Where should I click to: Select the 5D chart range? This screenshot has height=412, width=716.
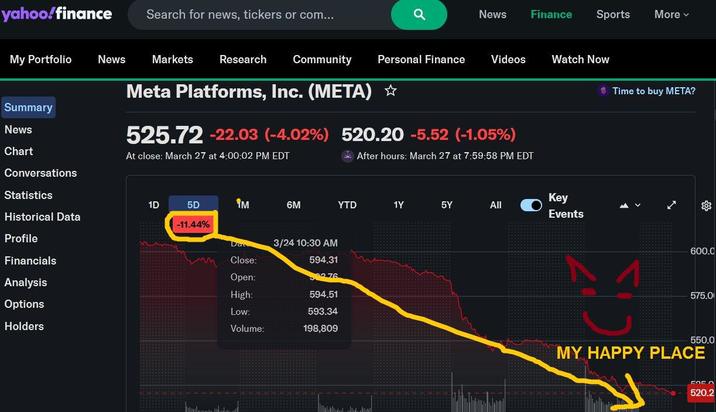click(194, 205)
